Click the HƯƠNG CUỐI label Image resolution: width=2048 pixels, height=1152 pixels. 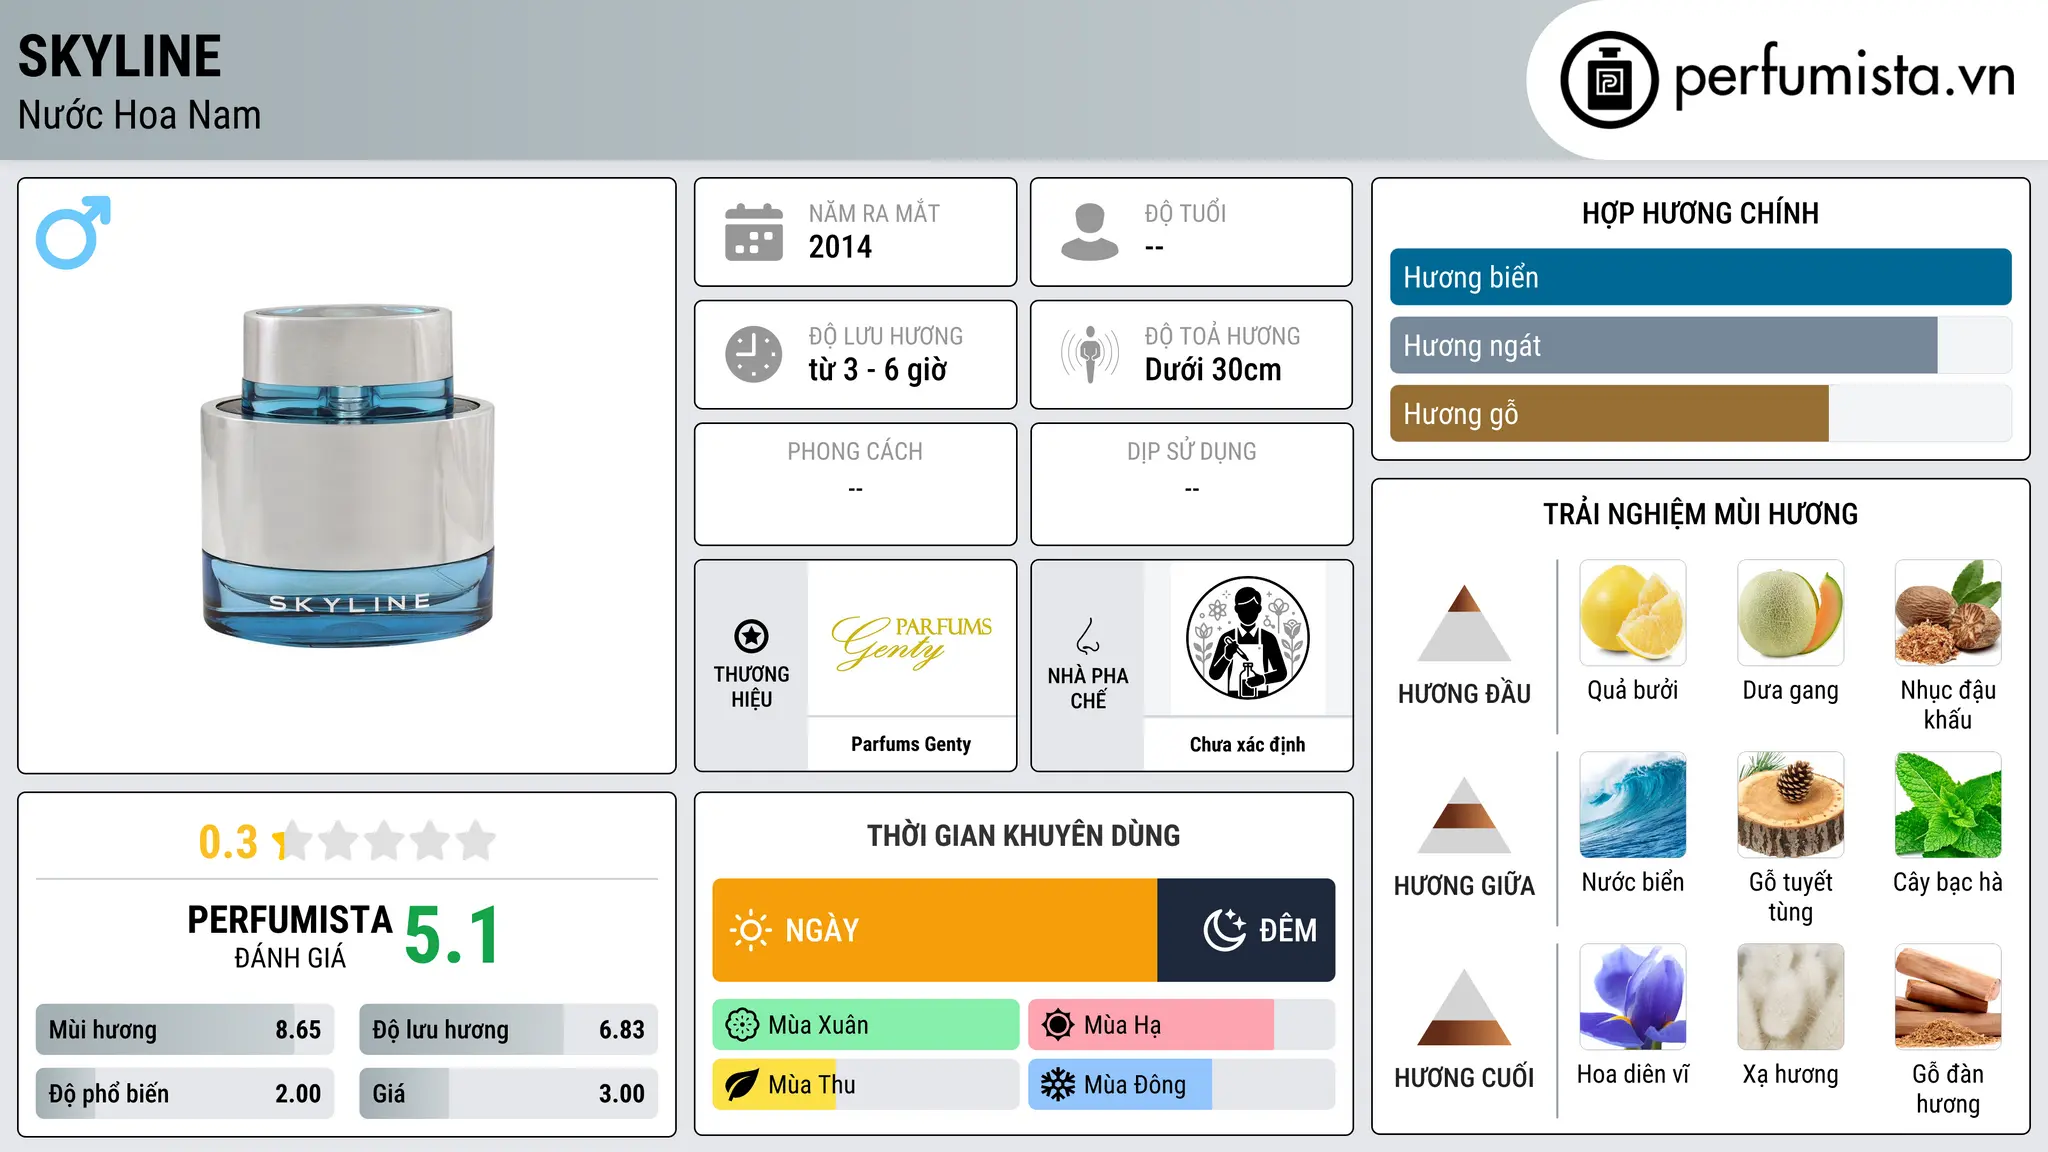tap(1464, 1078)
